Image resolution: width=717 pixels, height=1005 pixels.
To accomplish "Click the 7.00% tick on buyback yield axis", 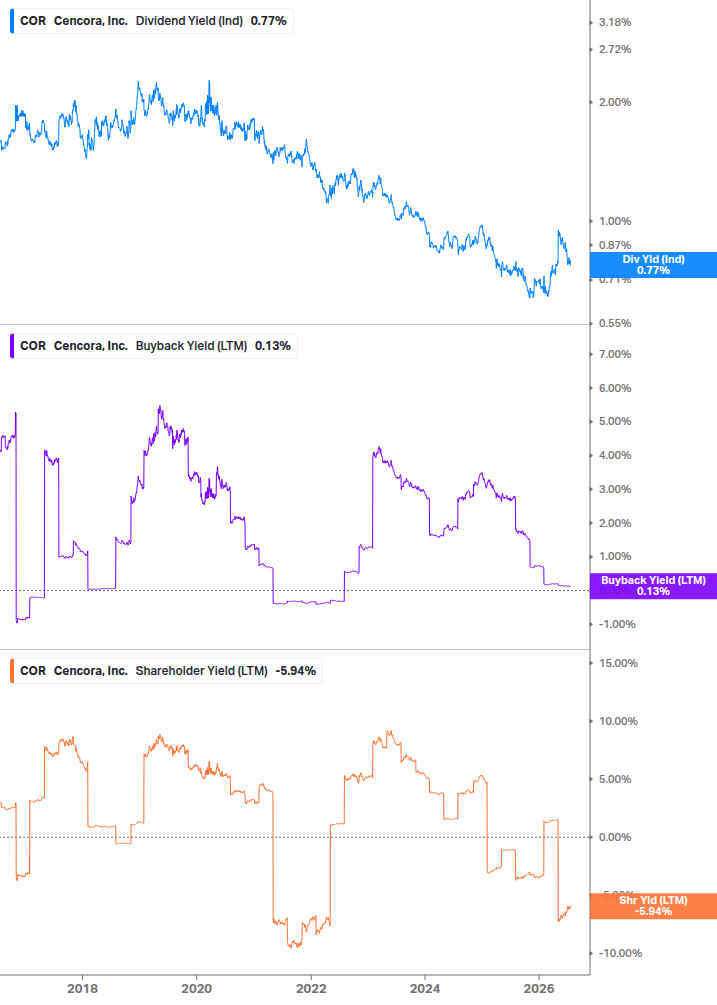I will click(x=614, y=354).
